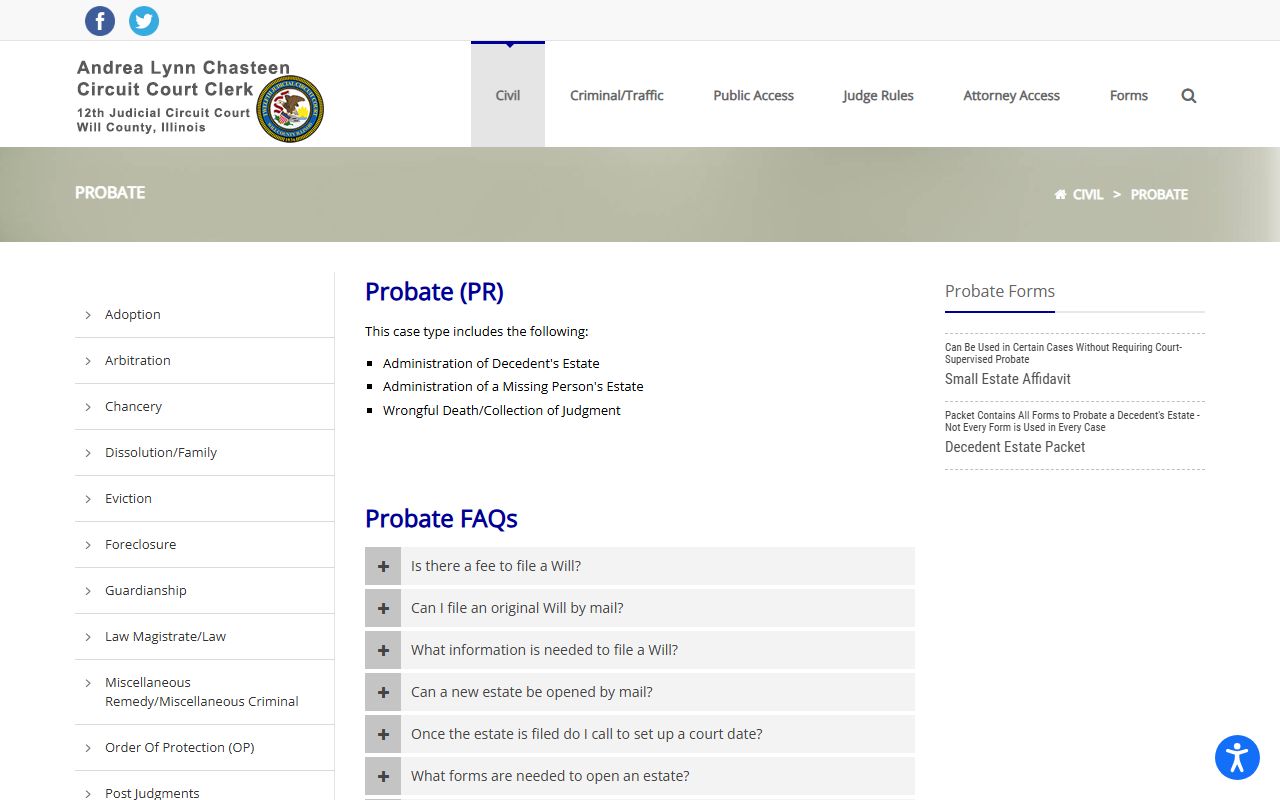Open the Decedent Estate Packet form
This screenshot has height=800, width=1280.
tap(1015, 447)
